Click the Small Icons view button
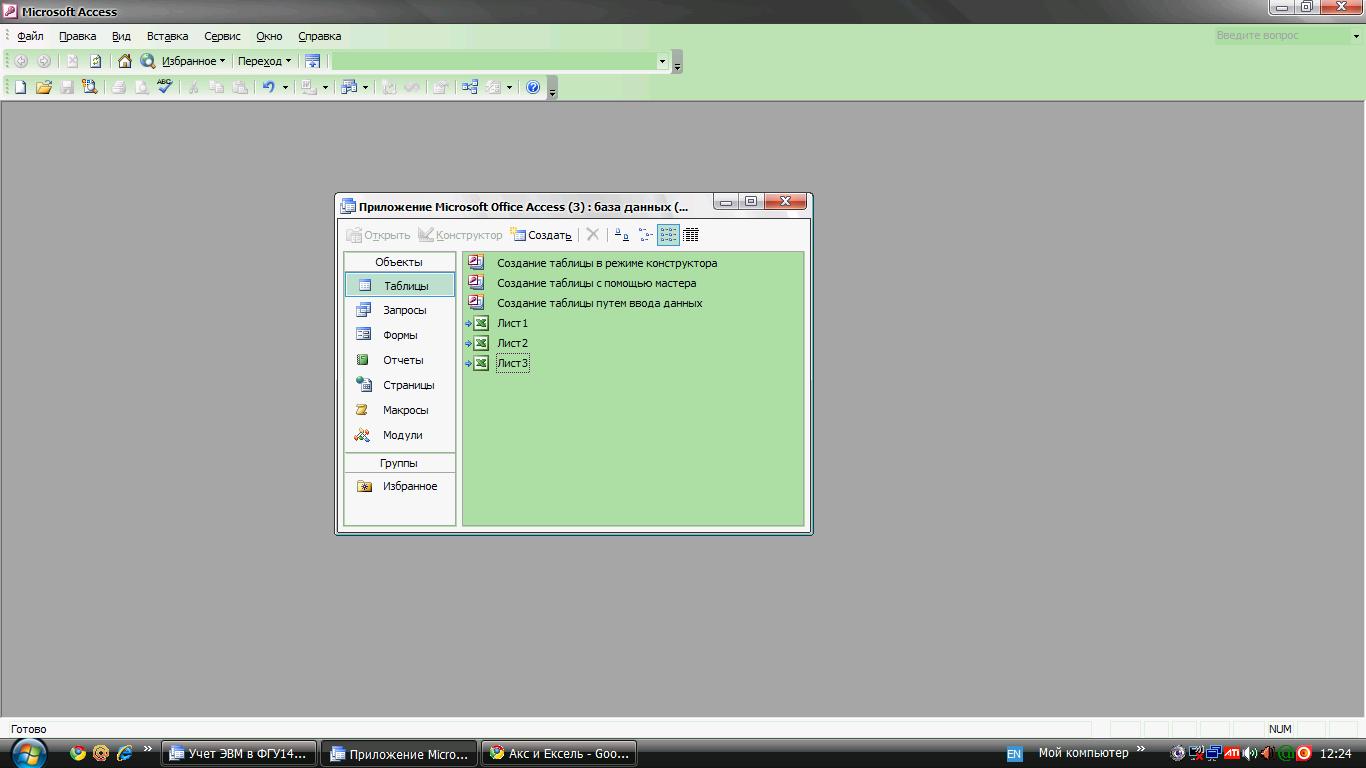 [x=645, y=235]
